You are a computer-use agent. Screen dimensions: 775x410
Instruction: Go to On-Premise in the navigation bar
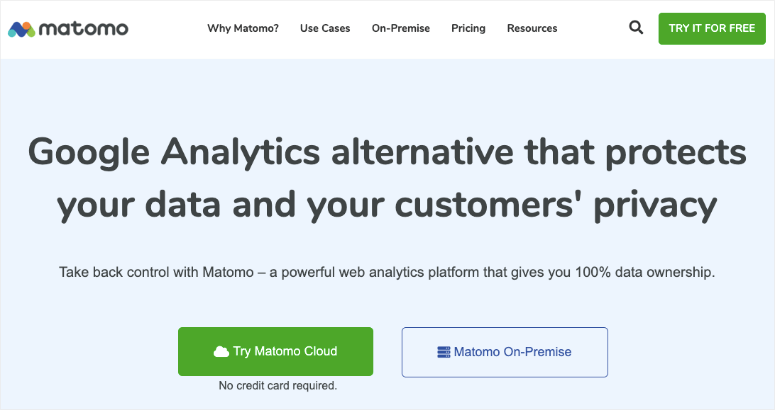click(x=400, y=28)
